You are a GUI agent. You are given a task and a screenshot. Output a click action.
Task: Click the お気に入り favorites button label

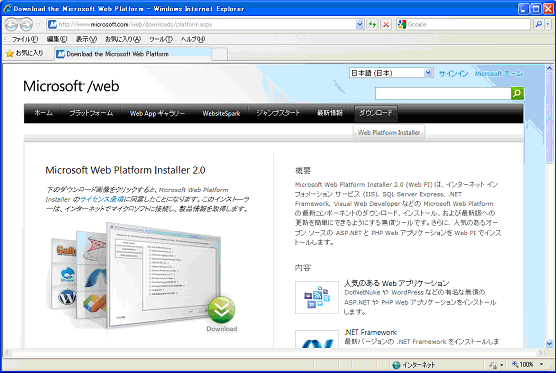(x=29, y=53)
